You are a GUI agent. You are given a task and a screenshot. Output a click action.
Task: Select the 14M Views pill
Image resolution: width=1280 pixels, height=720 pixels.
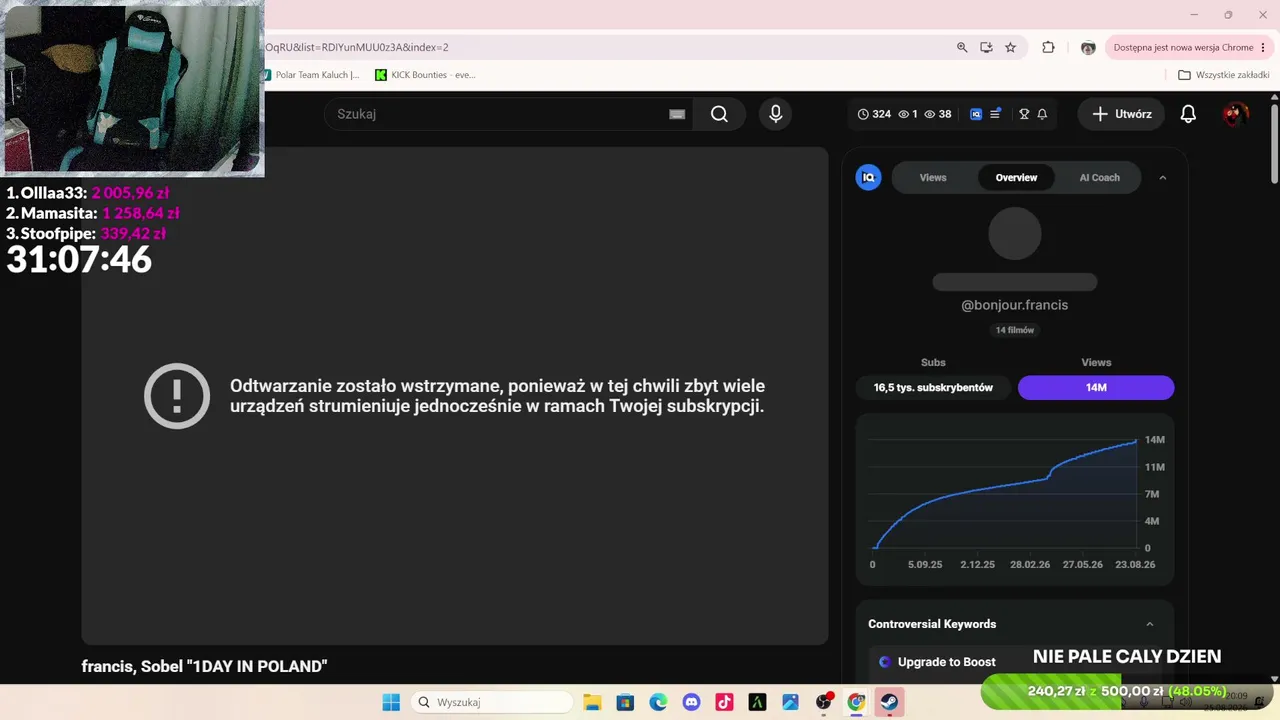coord(1096,387)
